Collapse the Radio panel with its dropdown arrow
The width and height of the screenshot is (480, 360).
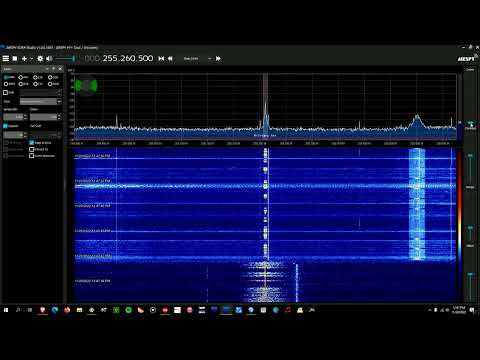(x=47, y=69)
